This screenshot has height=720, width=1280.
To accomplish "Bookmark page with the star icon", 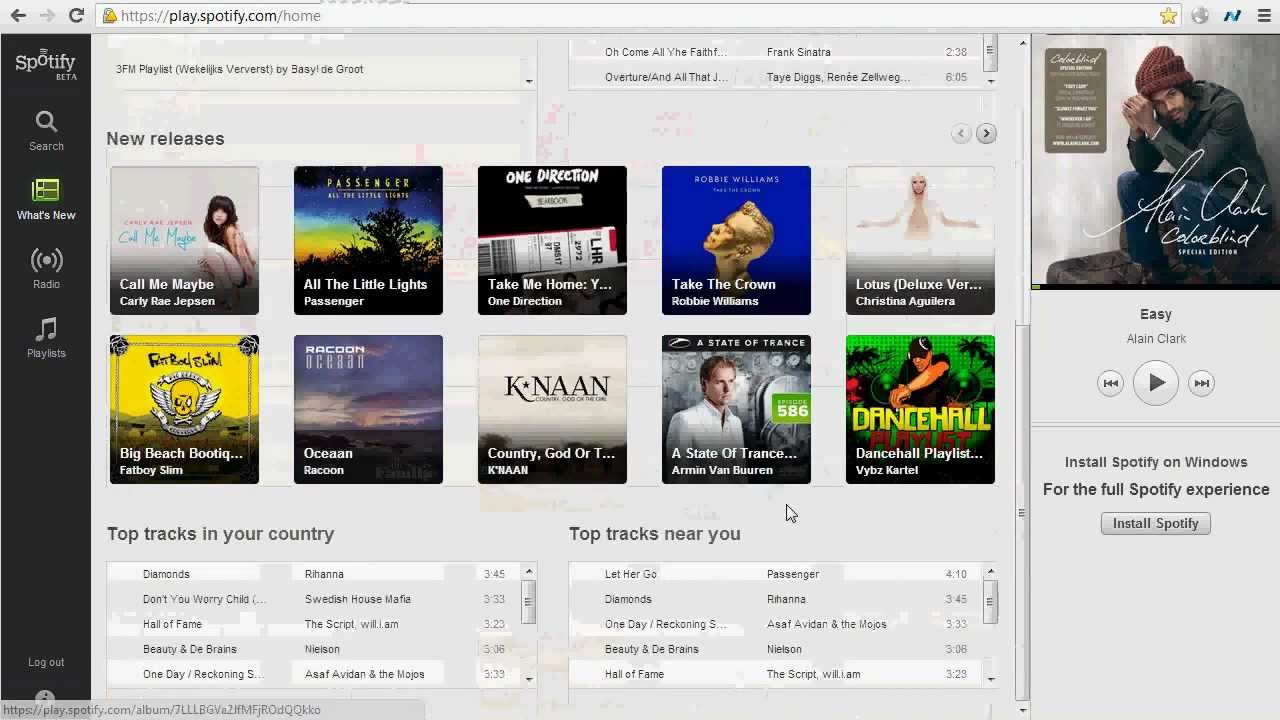I will click(x=1168, y=15).
